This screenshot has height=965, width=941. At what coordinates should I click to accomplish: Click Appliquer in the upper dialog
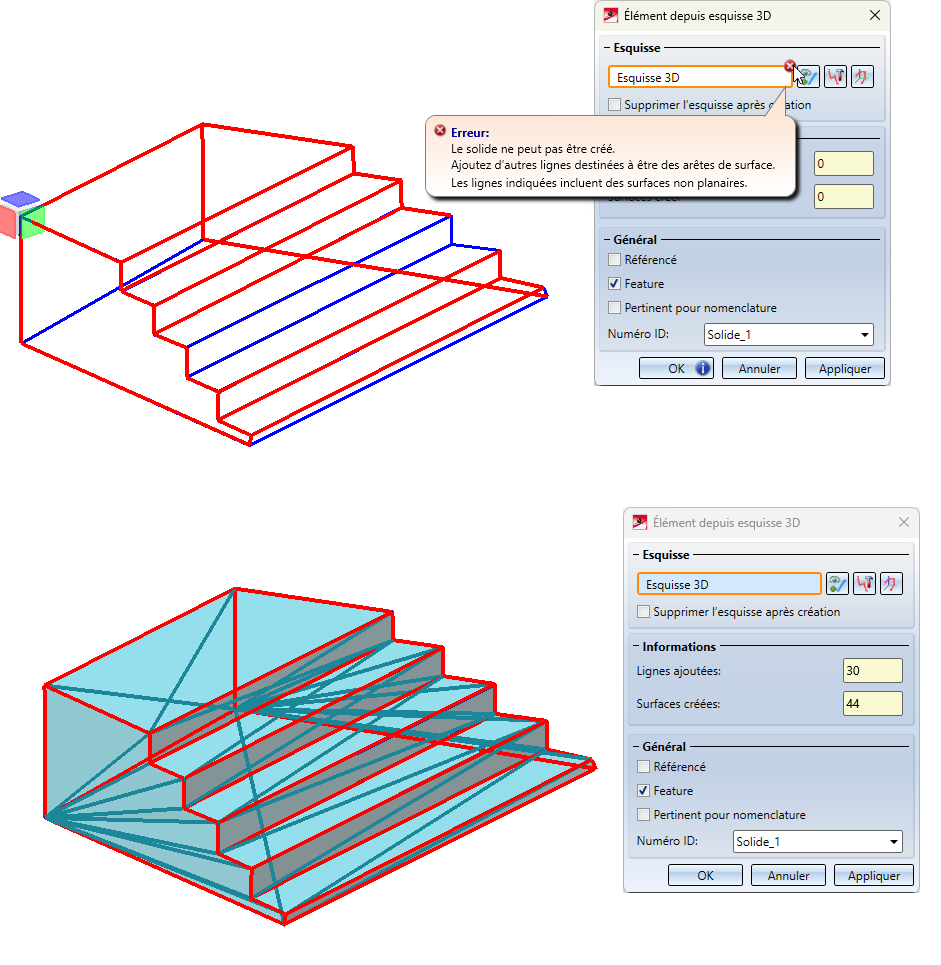click(x=844, y=368)
